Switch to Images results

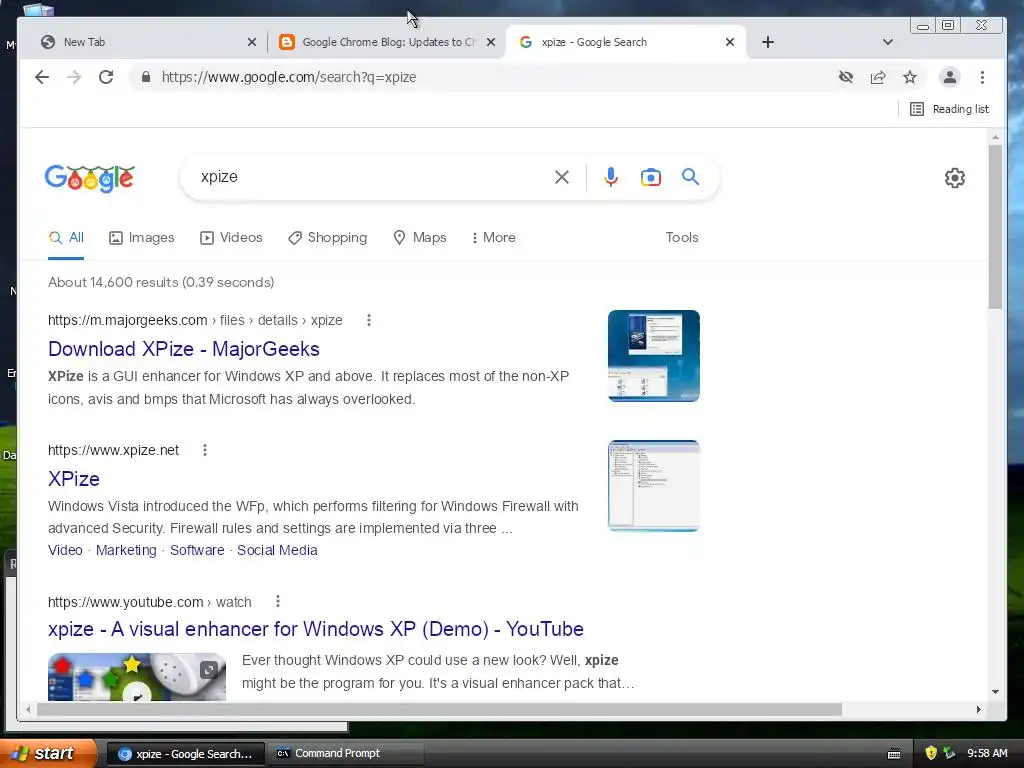142,238
